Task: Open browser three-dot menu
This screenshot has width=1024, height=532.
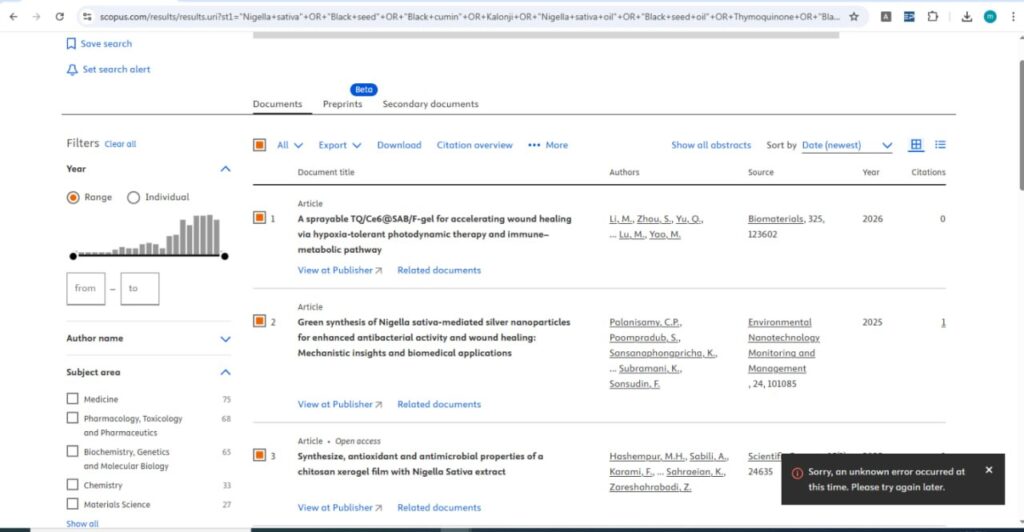Action: coord(1013,17)
